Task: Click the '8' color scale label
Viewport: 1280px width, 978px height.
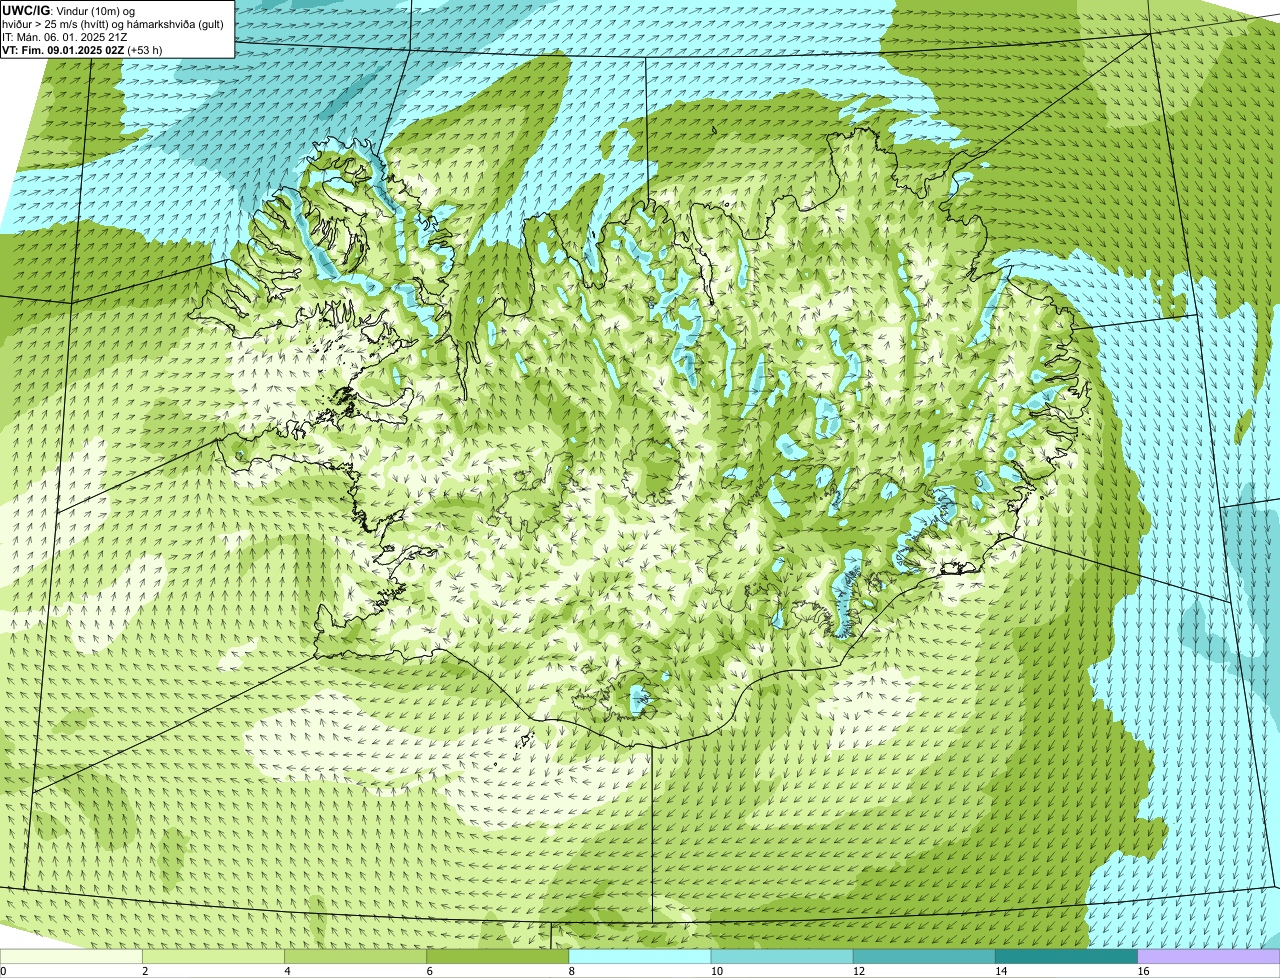Action: click(x=571, y=971)
